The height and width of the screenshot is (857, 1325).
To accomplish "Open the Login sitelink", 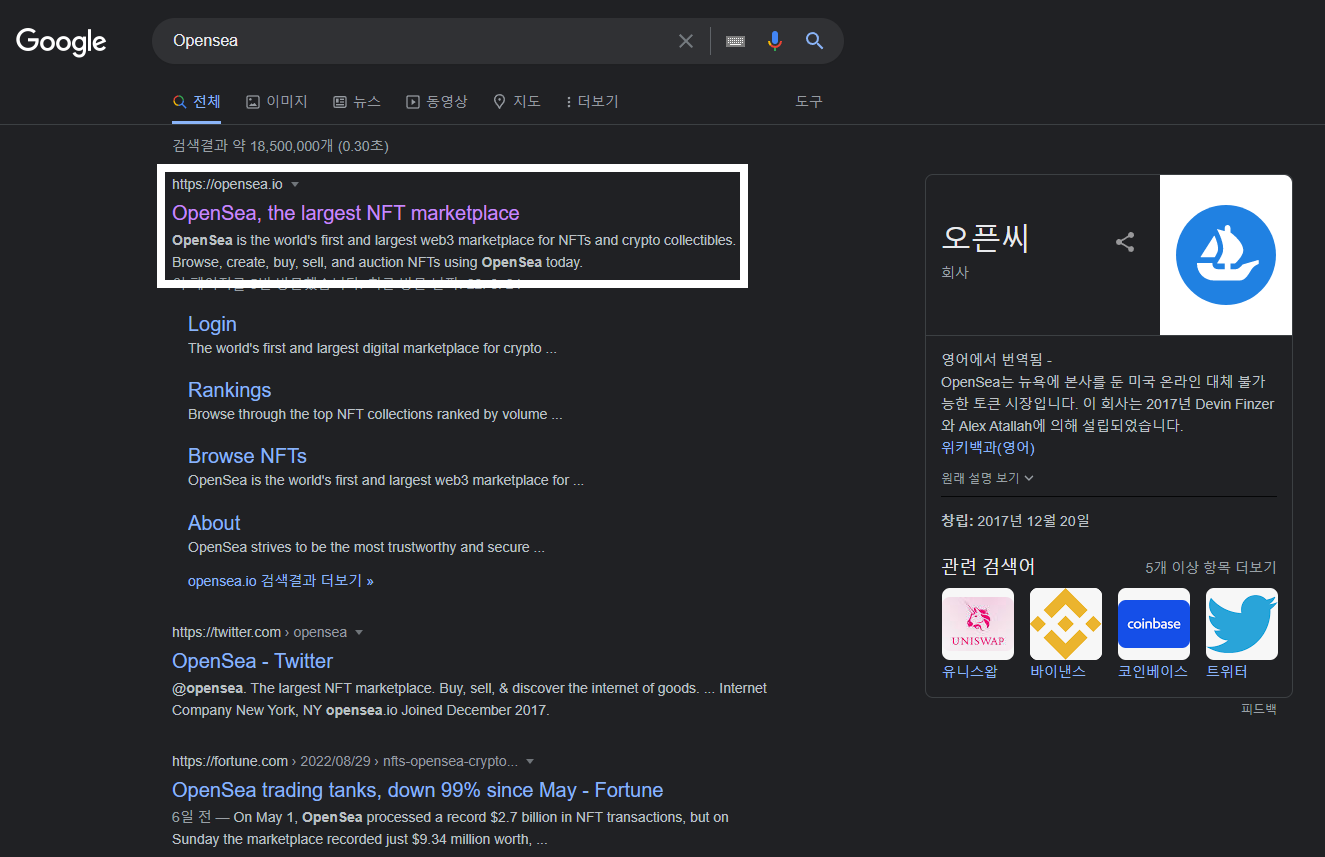I will click(x=212, y=324).
